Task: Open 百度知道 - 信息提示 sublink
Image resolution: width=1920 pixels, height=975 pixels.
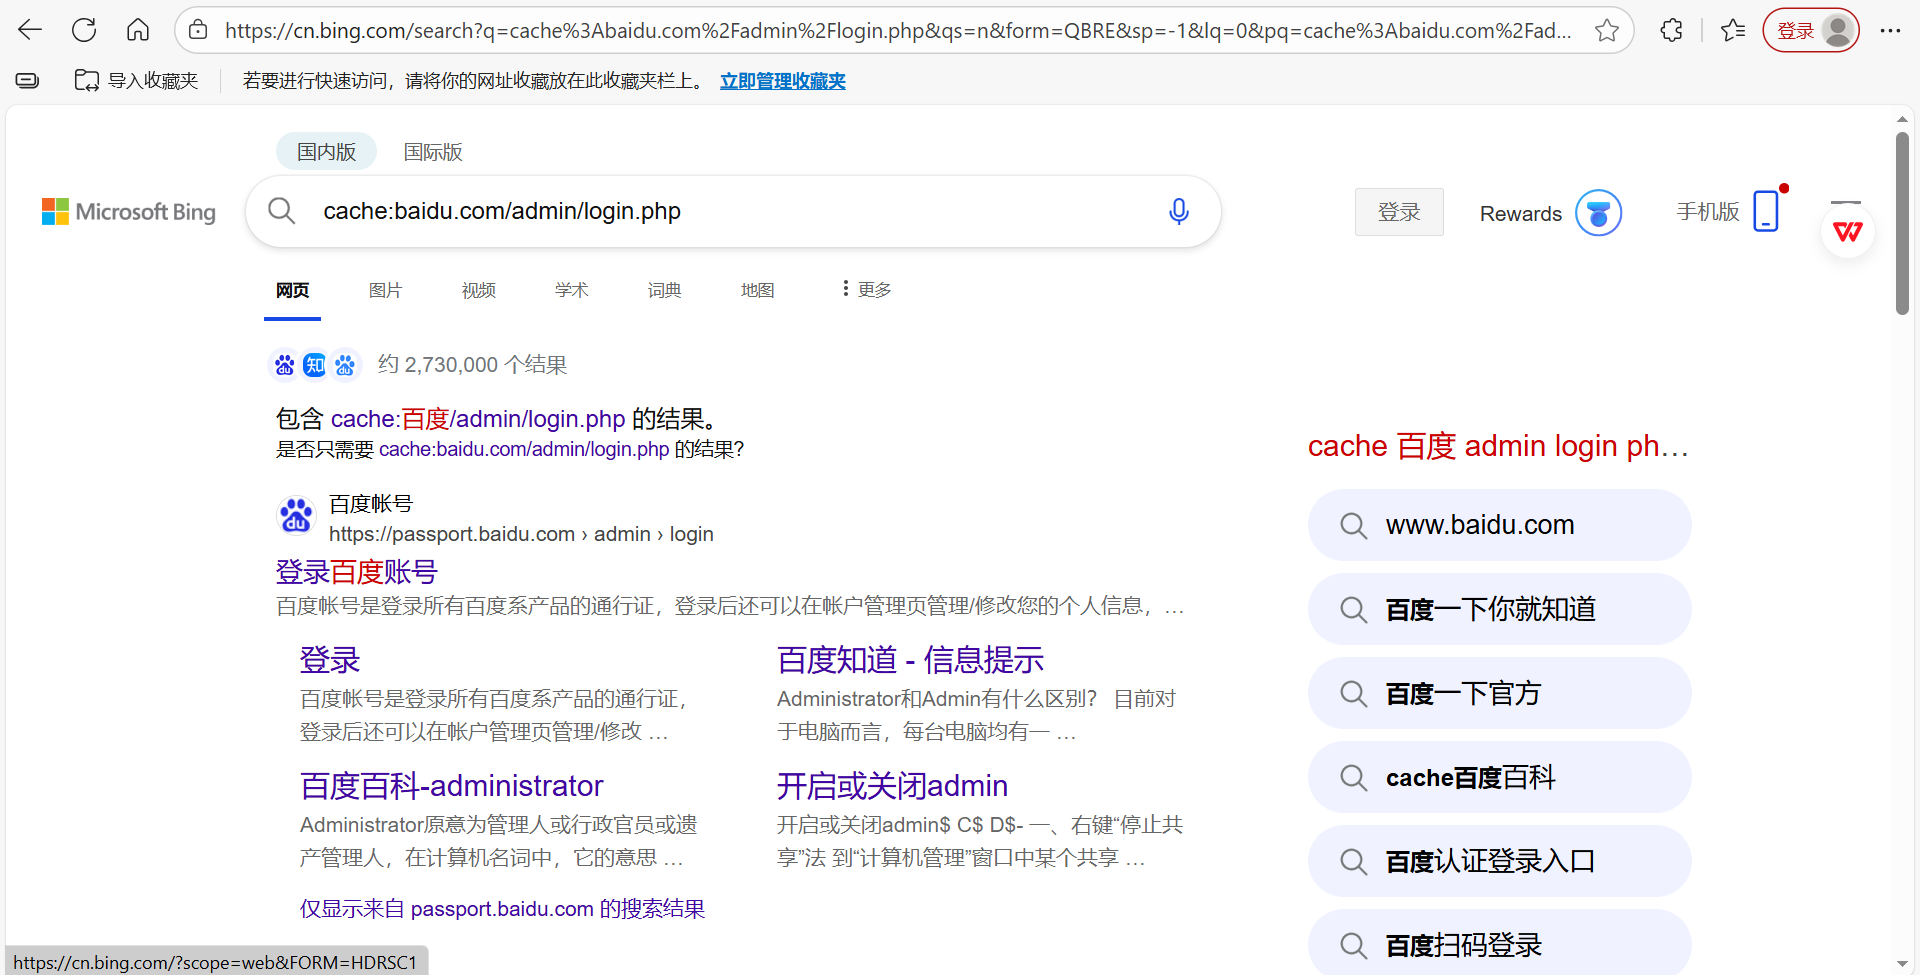Action: pyautogui.click(x=910, y=660)
